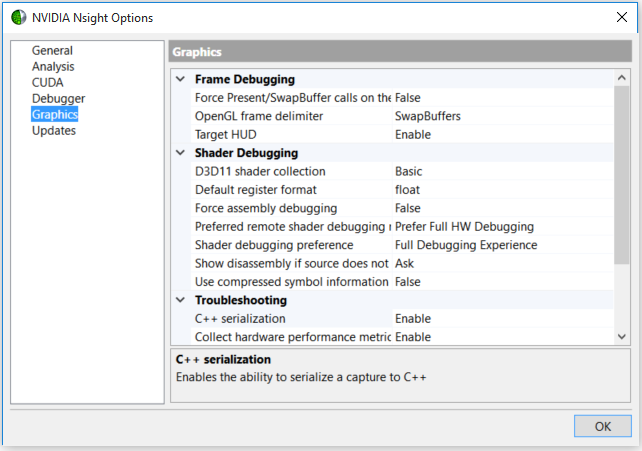The image size is (642, 451).
Task: Collapse the Frame Debugging section
Action: point(180,79)
